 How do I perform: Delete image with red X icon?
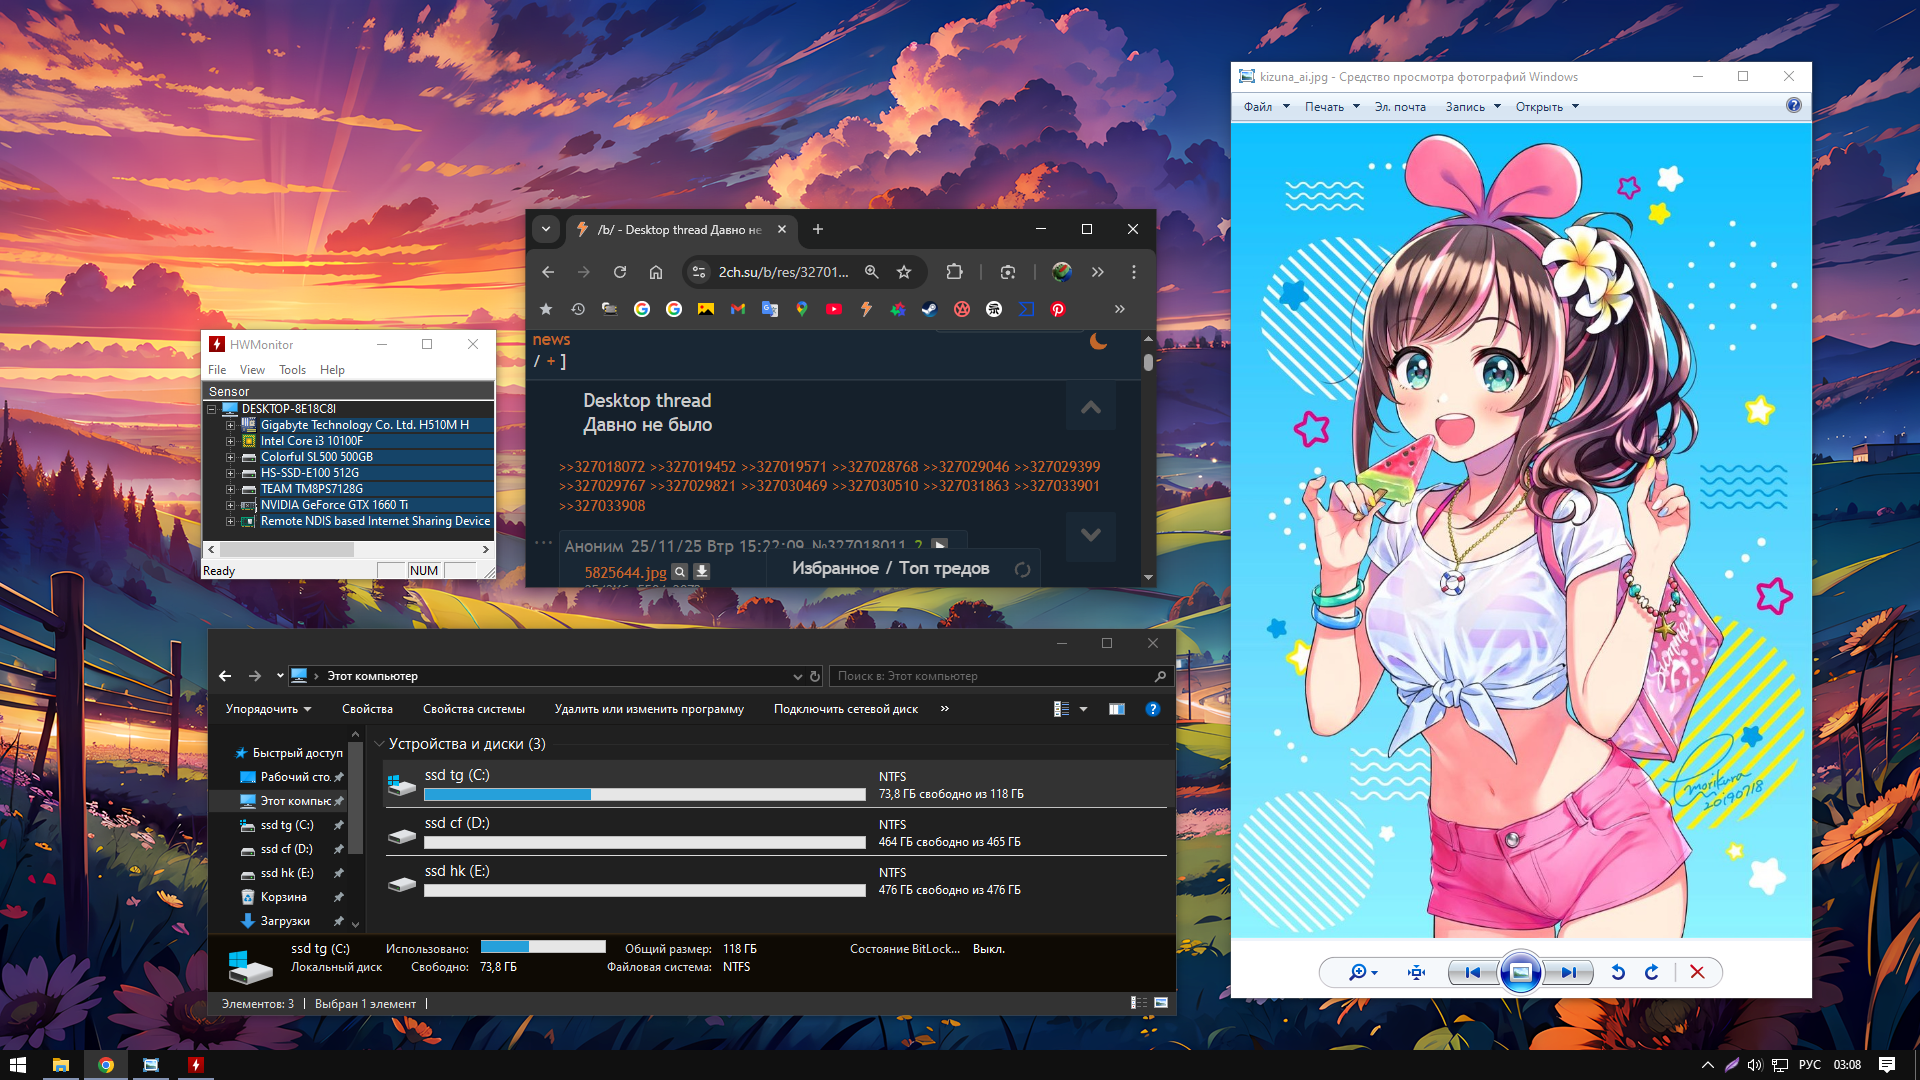click(1697, 972)
